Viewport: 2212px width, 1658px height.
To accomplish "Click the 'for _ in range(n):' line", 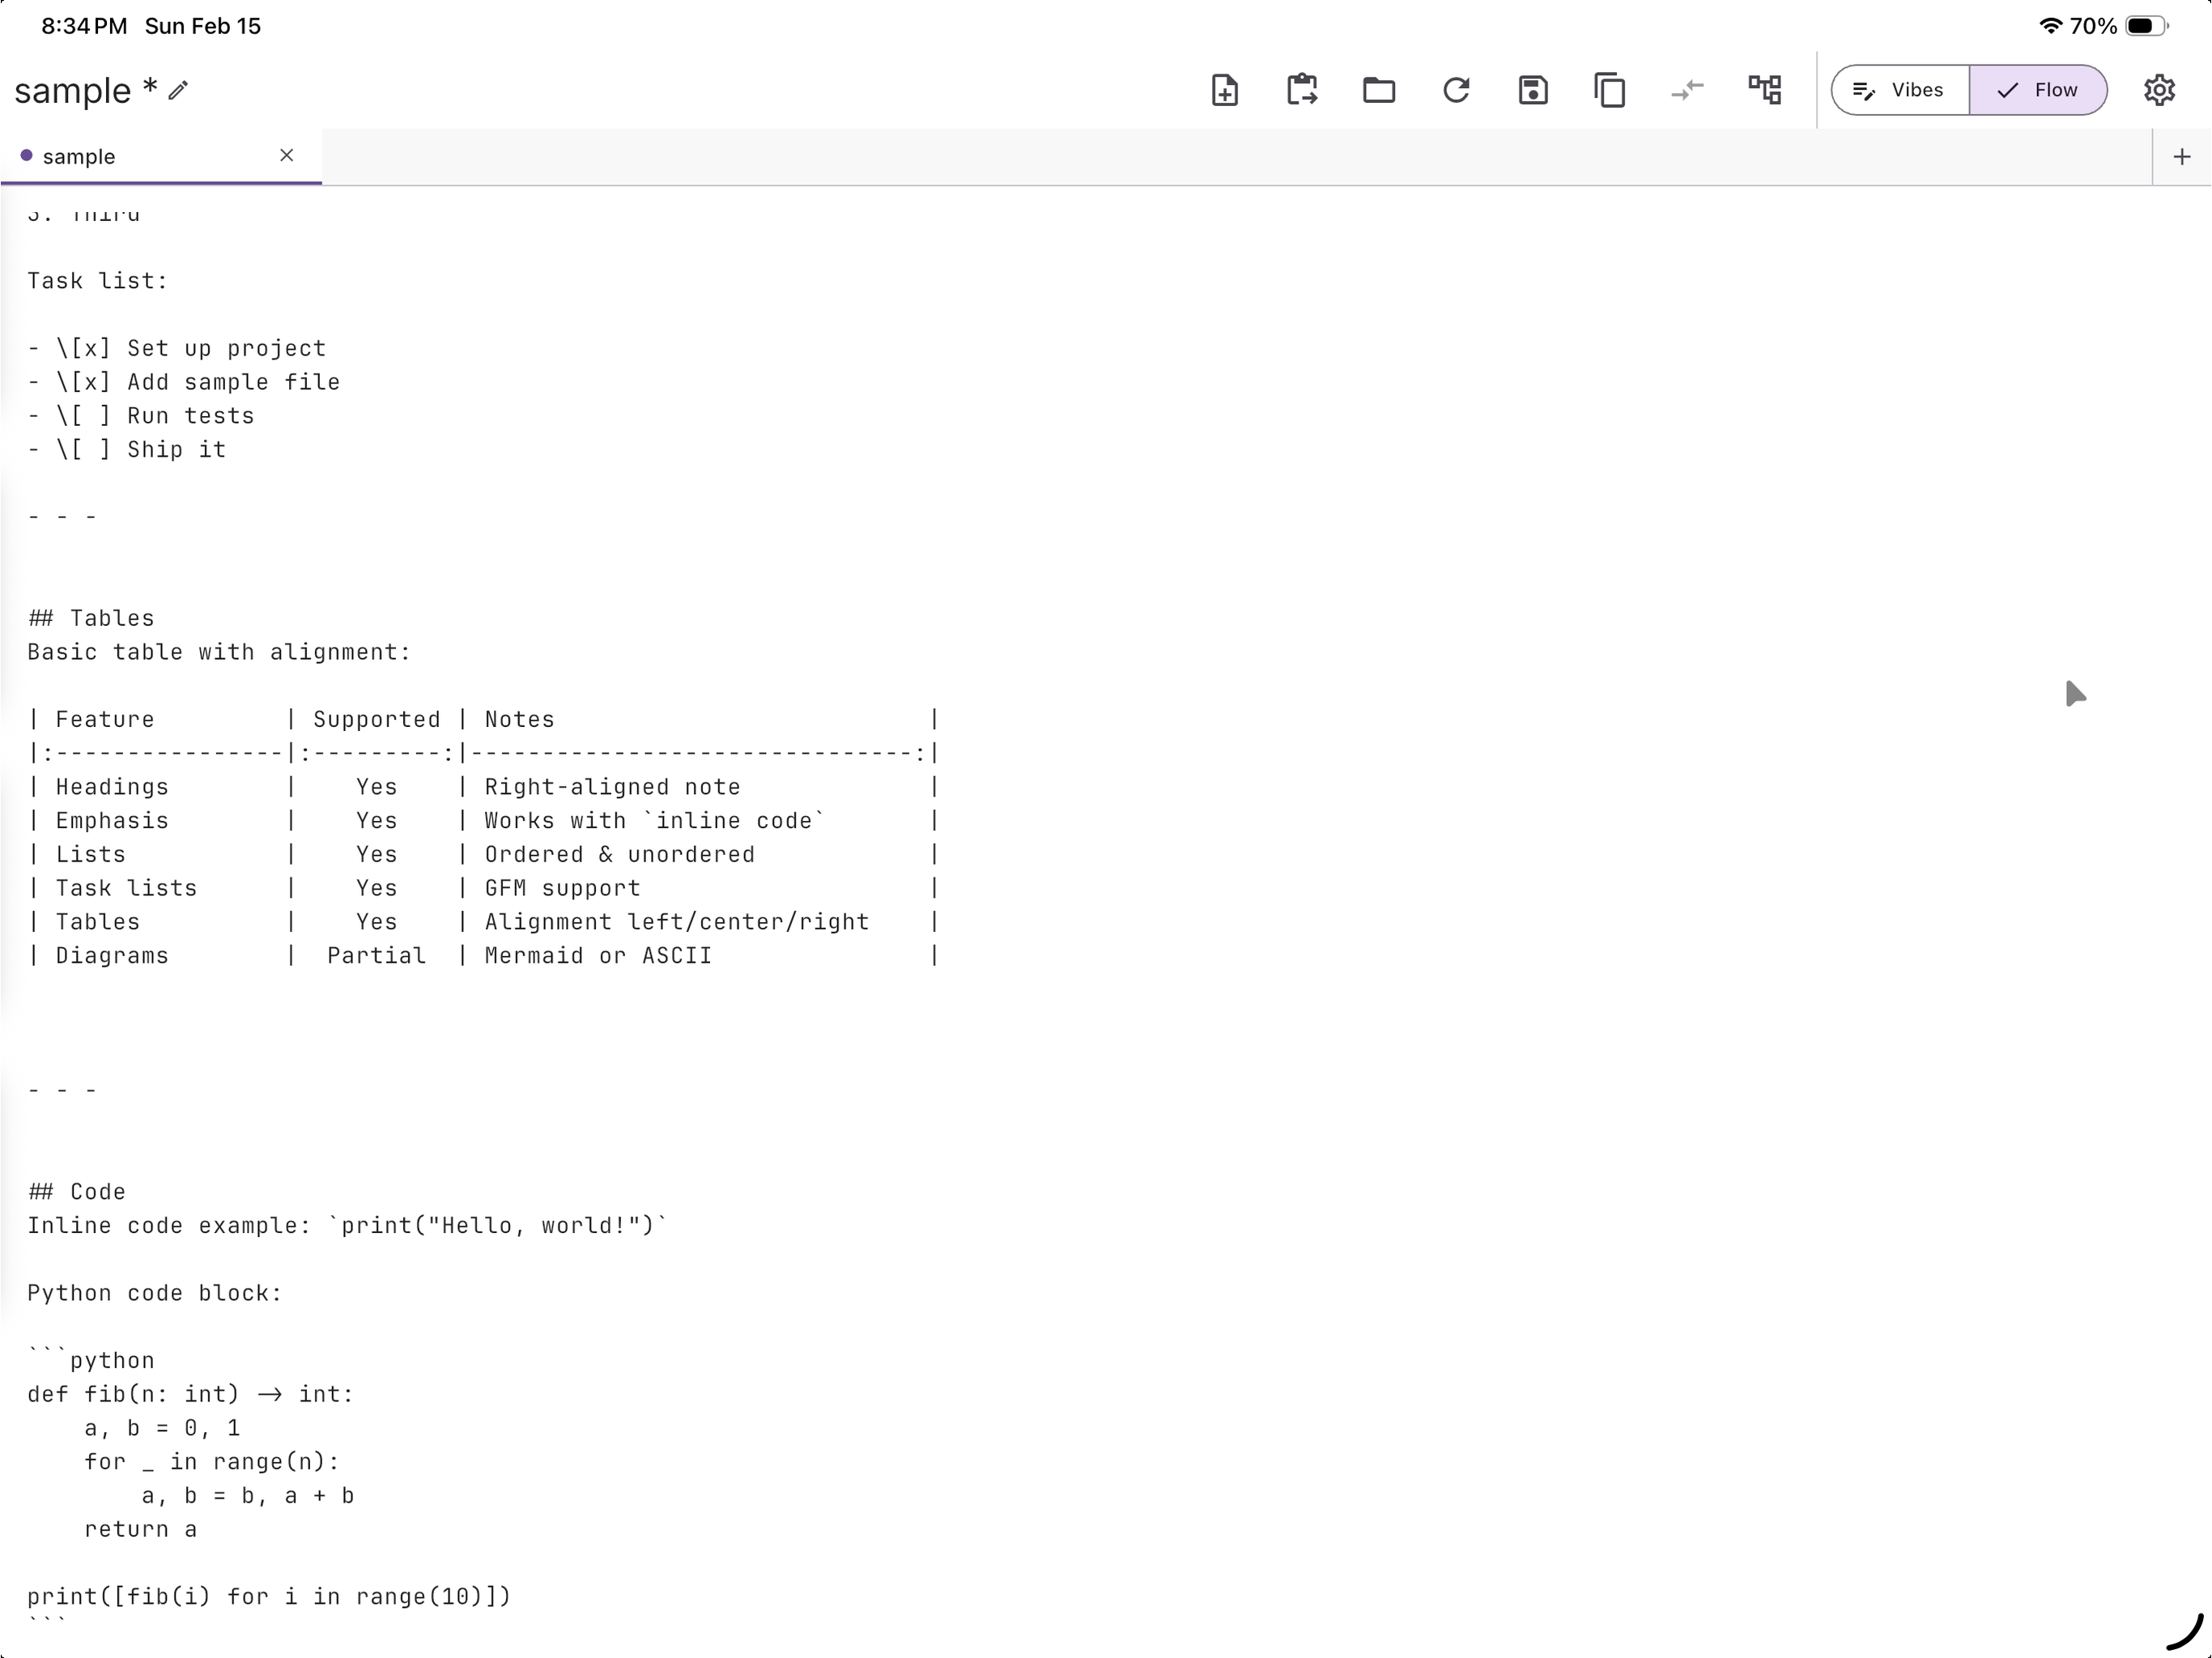I will pyautogui.click(x=212, y=1462).
